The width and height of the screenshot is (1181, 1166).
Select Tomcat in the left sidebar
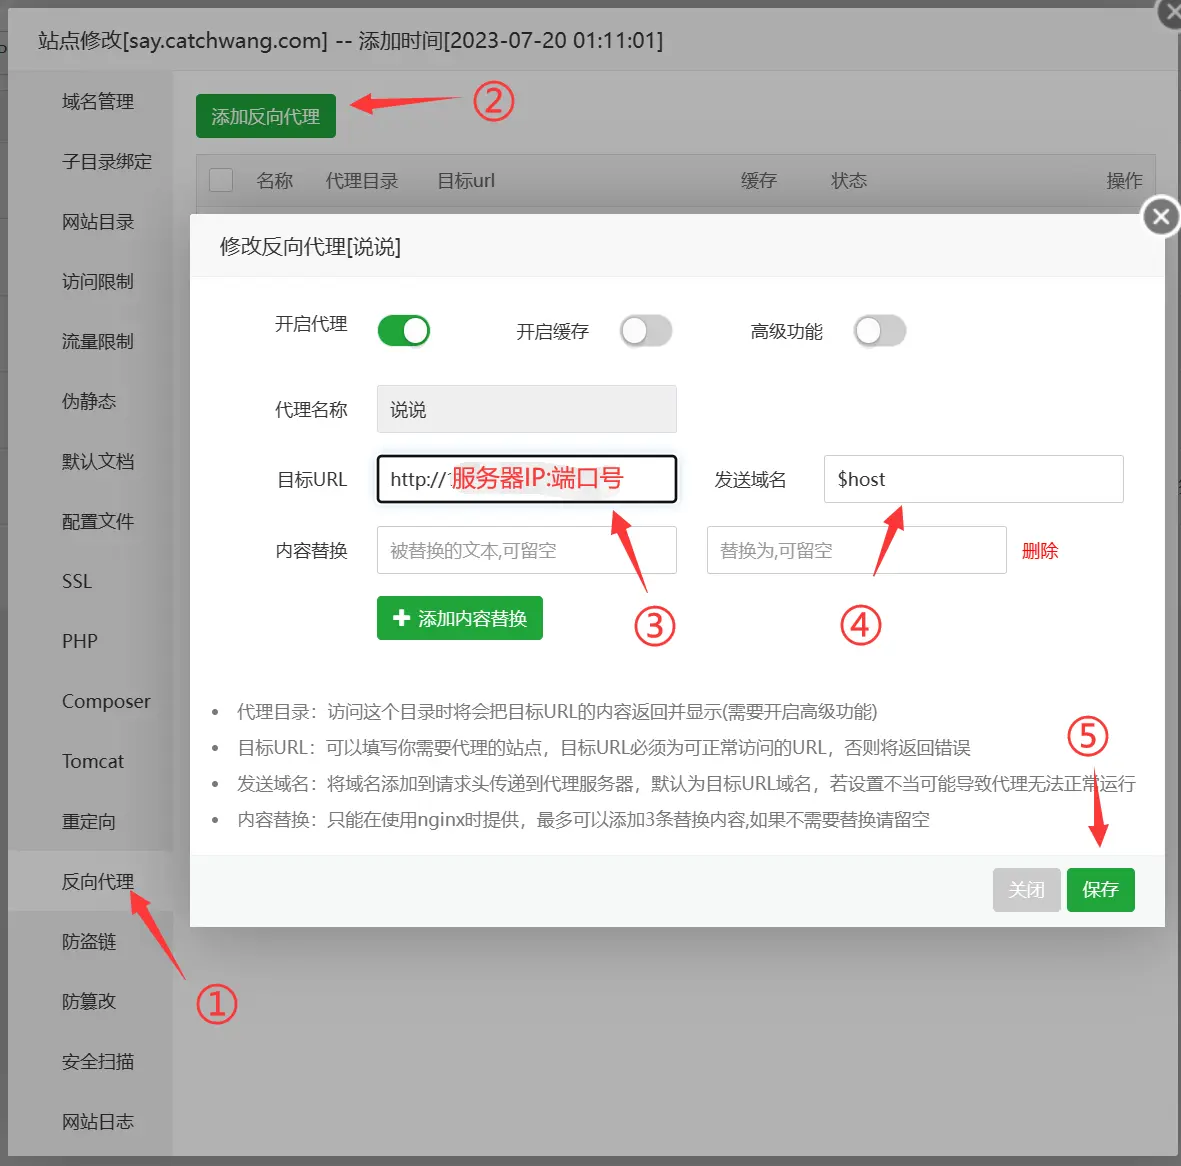92,761
